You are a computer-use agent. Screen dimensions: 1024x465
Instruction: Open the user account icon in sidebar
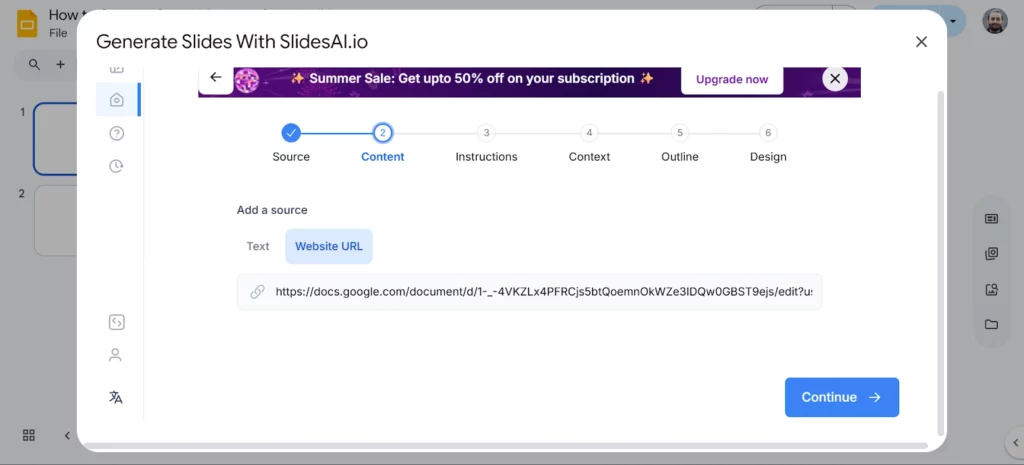coord(116,355)
